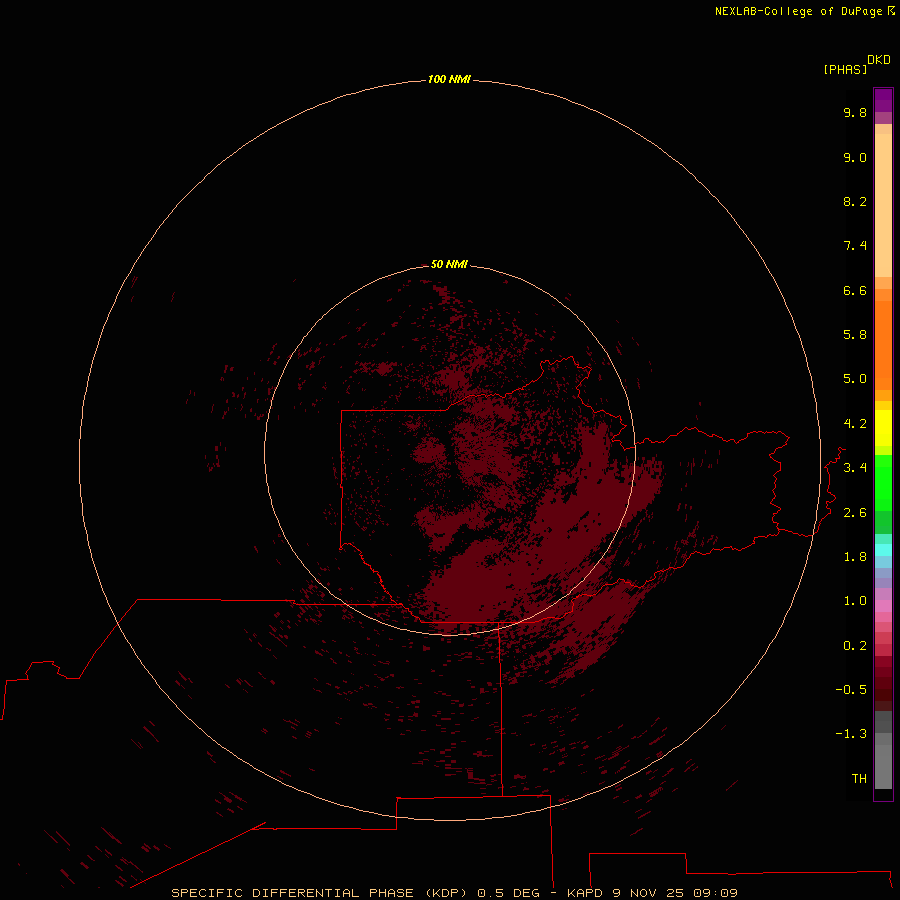
Task: Click the DKD legend header label
Action: click(x=879, y=60)
